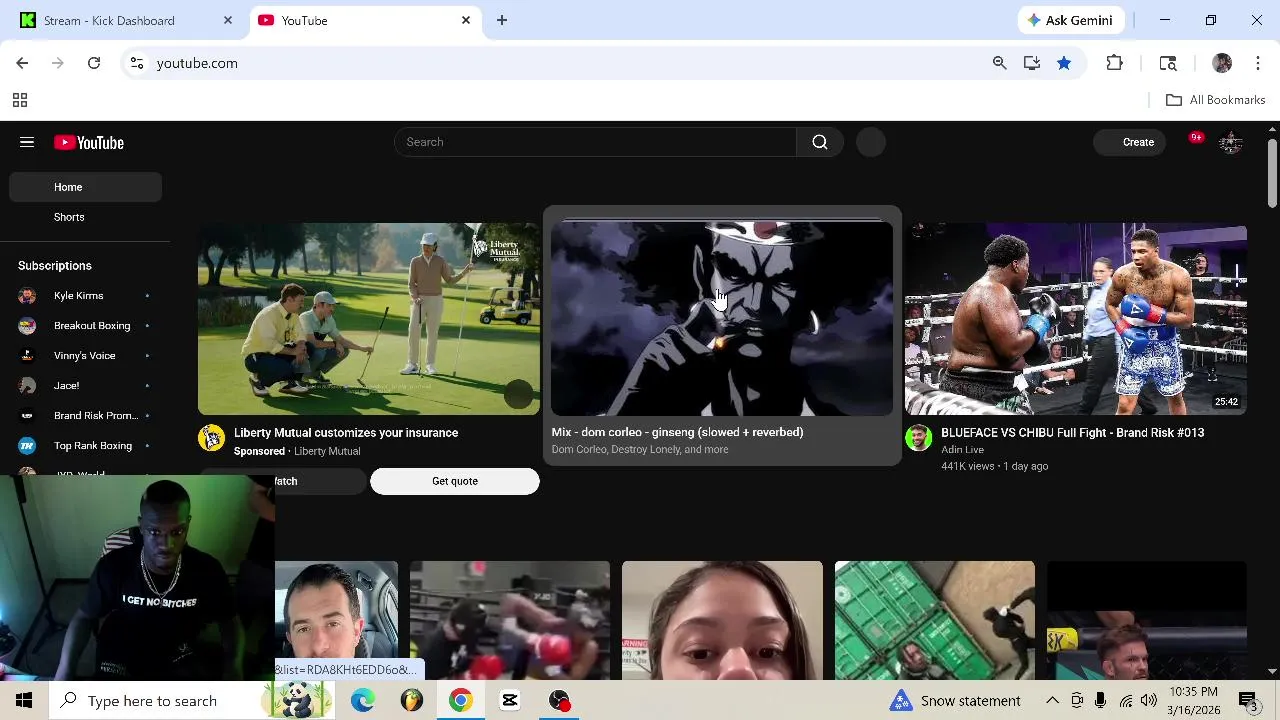
Task: Click the browser address bar URL
Action: 197,63
